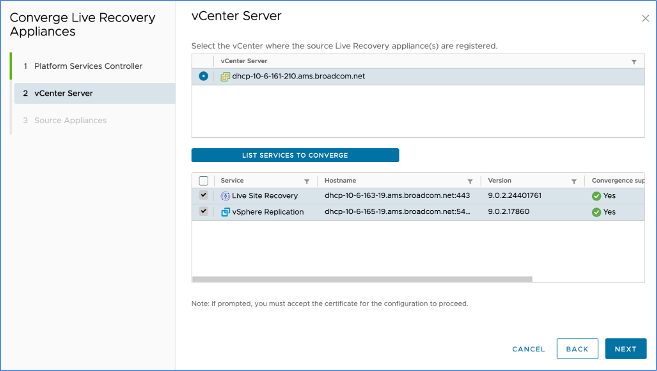Open filter icon on Version column
This screenshot has width=657, height=371.
[x=574, y=181]
